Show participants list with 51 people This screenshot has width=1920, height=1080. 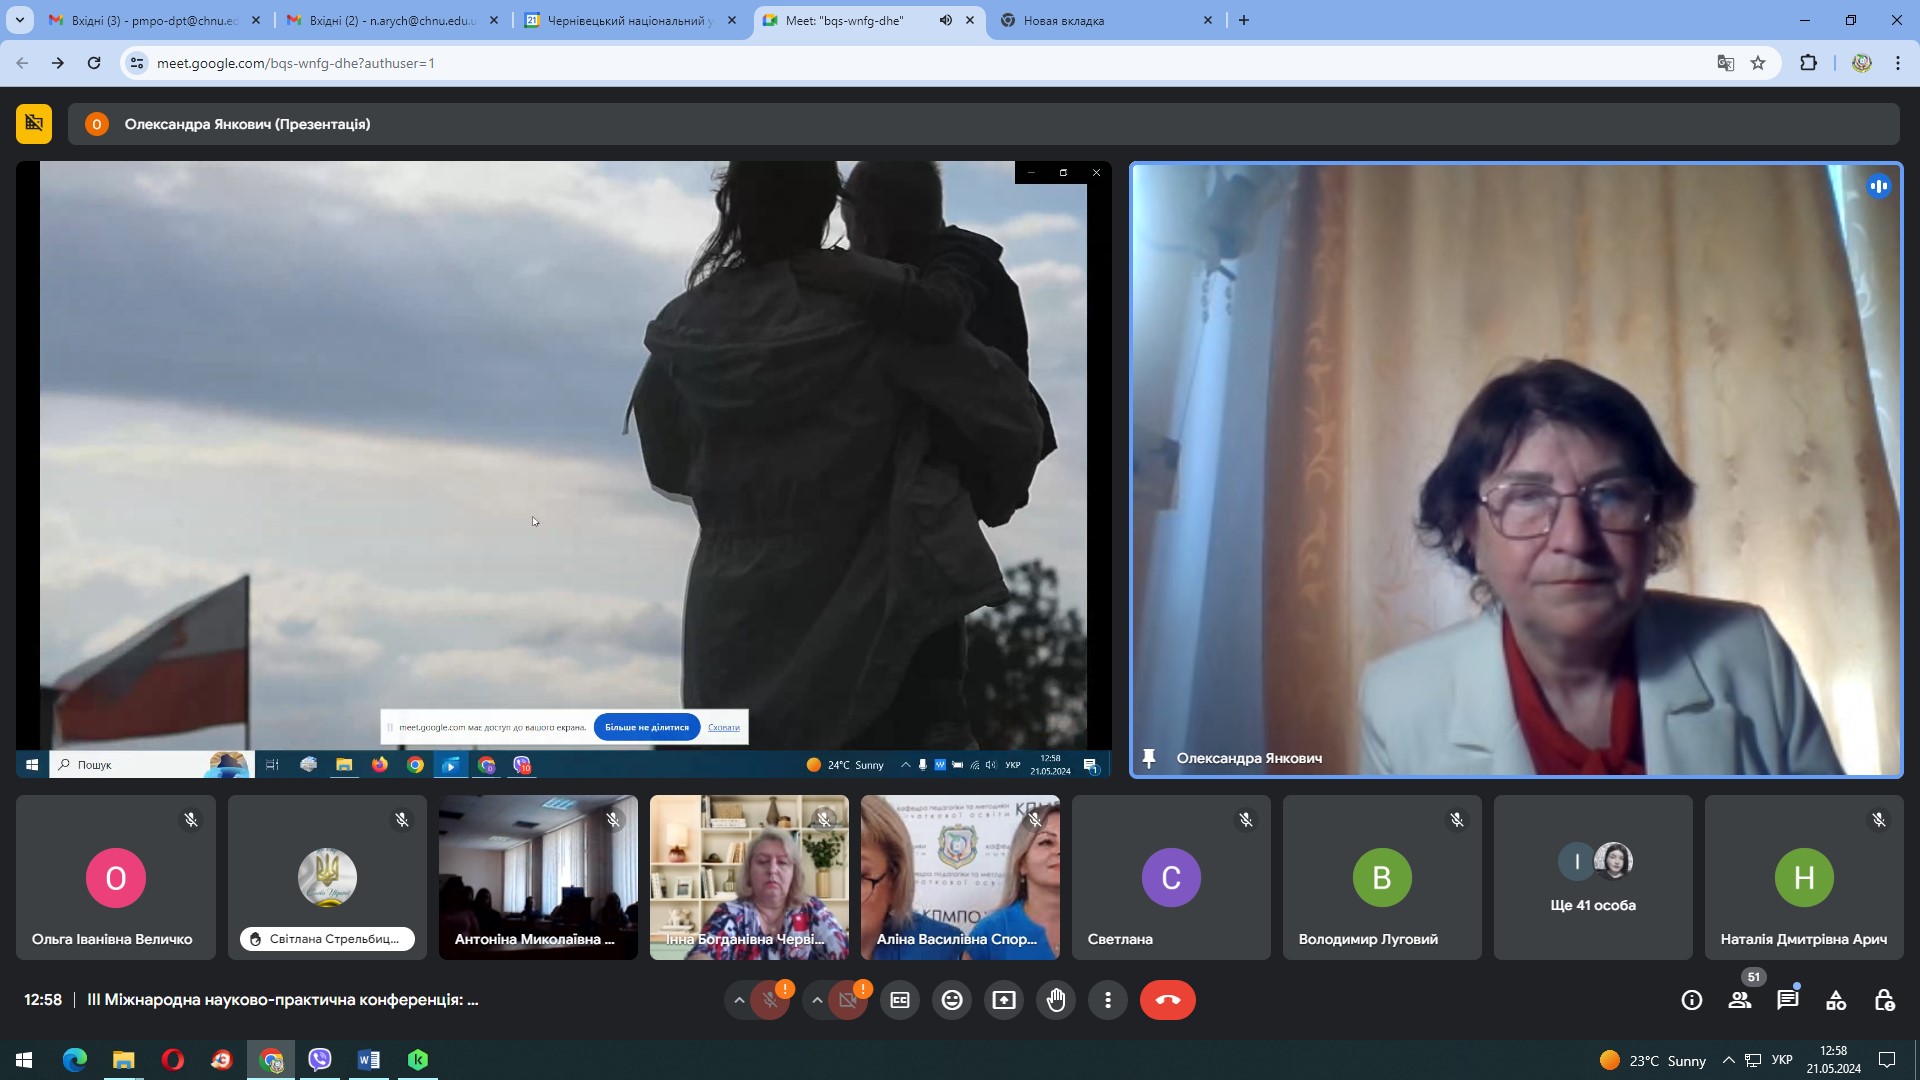point(1740,1000)
